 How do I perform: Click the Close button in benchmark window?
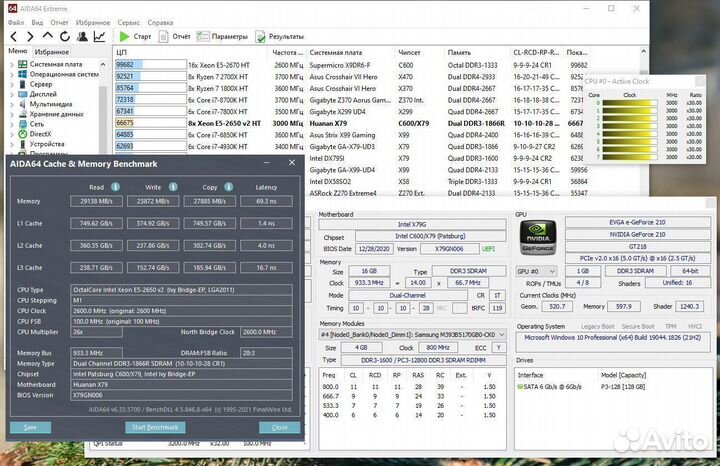pos(279,427)
